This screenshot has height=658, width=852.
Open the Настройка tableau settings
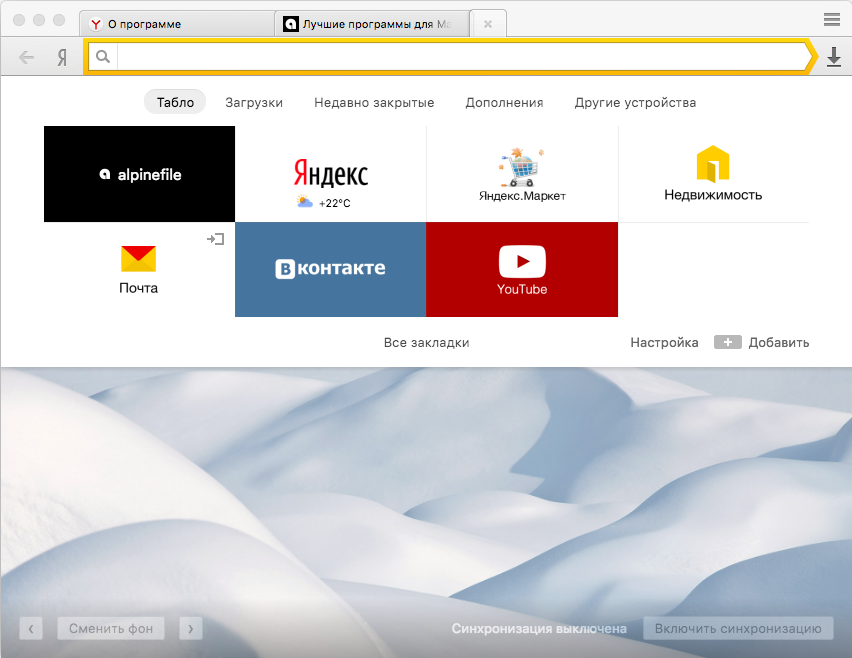pos(664,342)
